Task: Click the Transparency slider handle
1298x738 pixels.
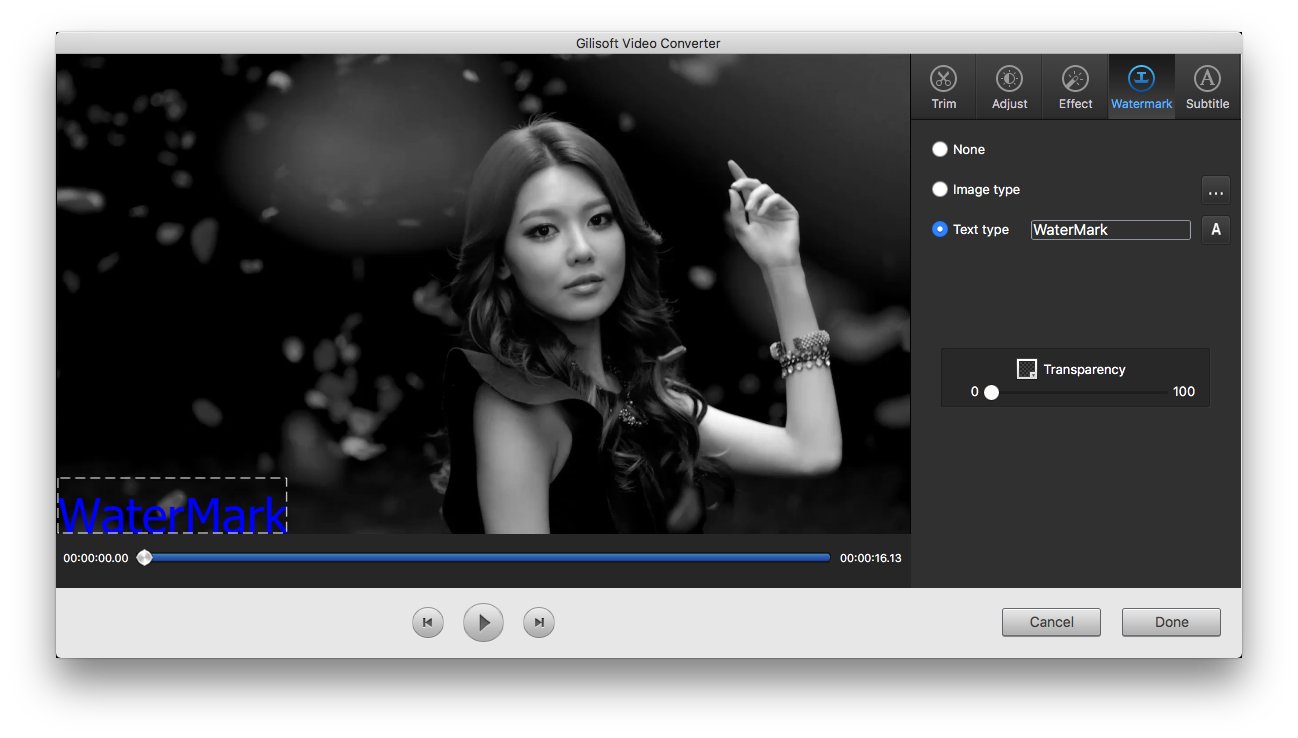Action: pyautogui.click(x=991, y=392)
